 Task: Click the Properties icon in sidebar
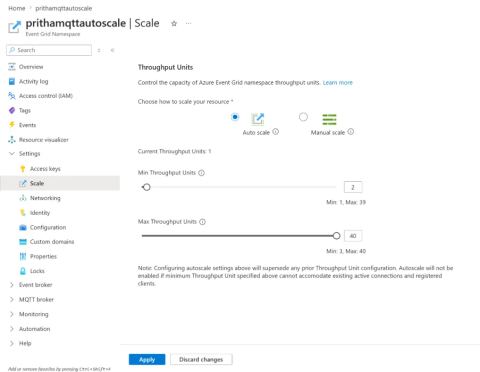coord(23,256)
